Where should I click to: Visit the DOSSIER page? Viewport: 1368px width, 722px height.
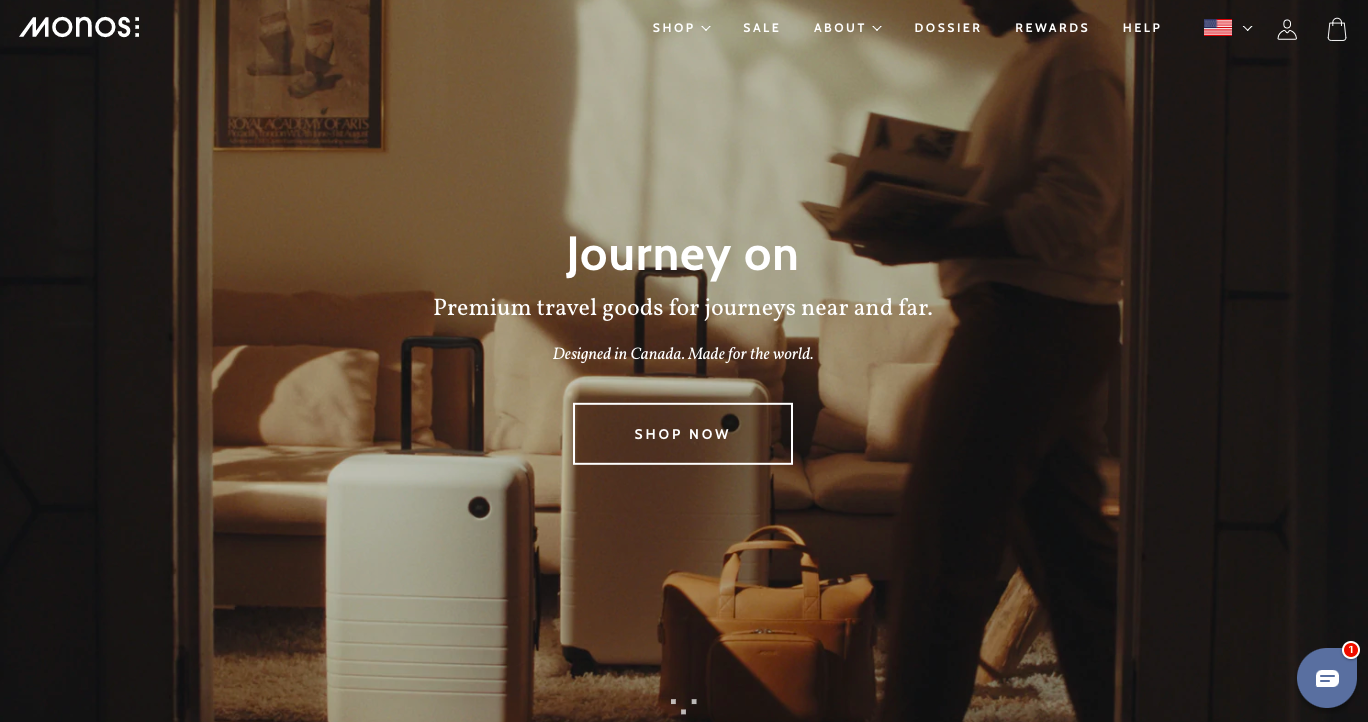click(x=948, y=28)
